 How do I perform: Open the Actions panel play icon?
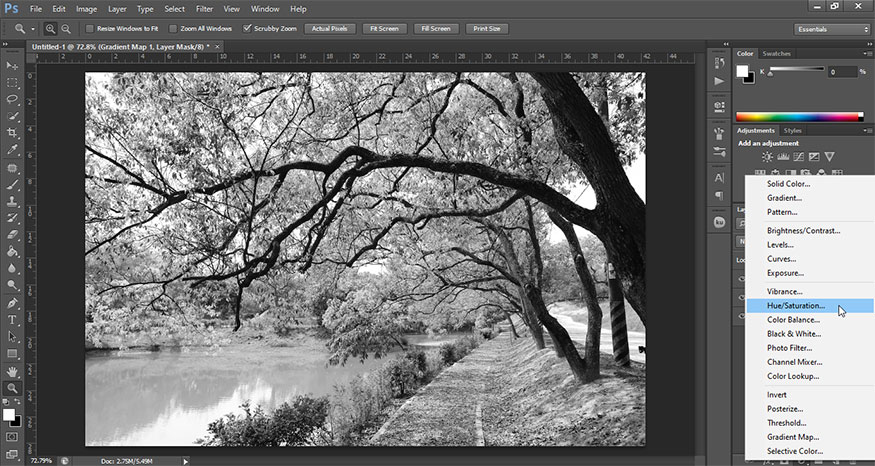point(719,81)
